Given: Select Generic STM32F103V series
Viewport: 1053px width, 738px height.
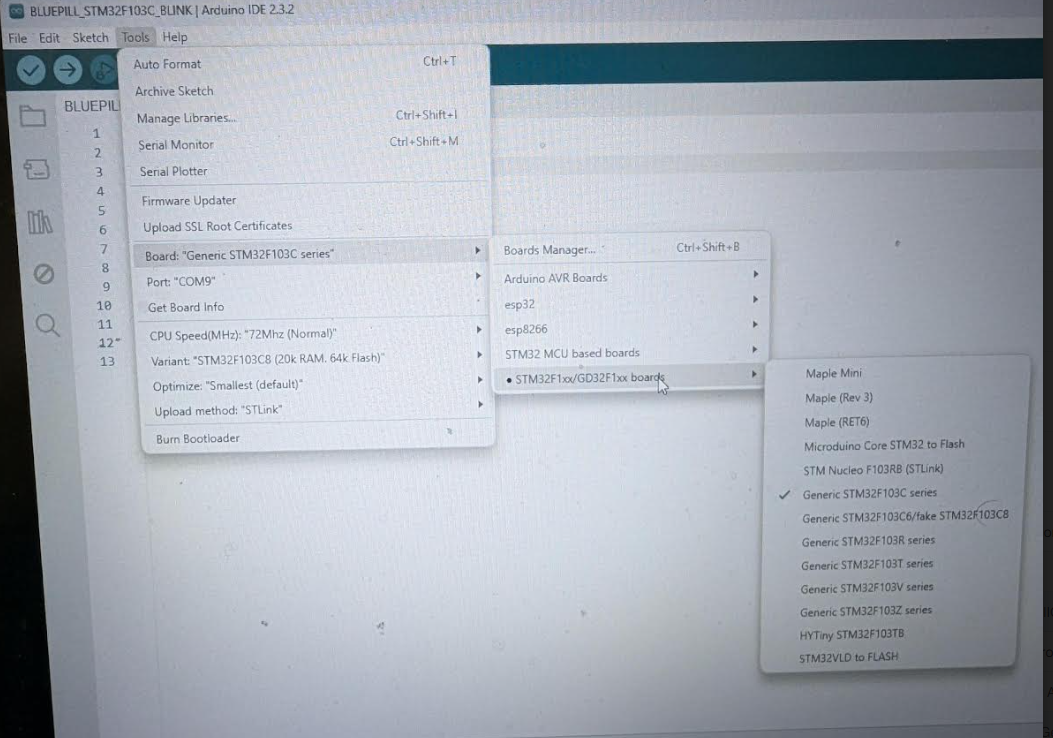Looking at the screenshot, I should click(892, 588).
